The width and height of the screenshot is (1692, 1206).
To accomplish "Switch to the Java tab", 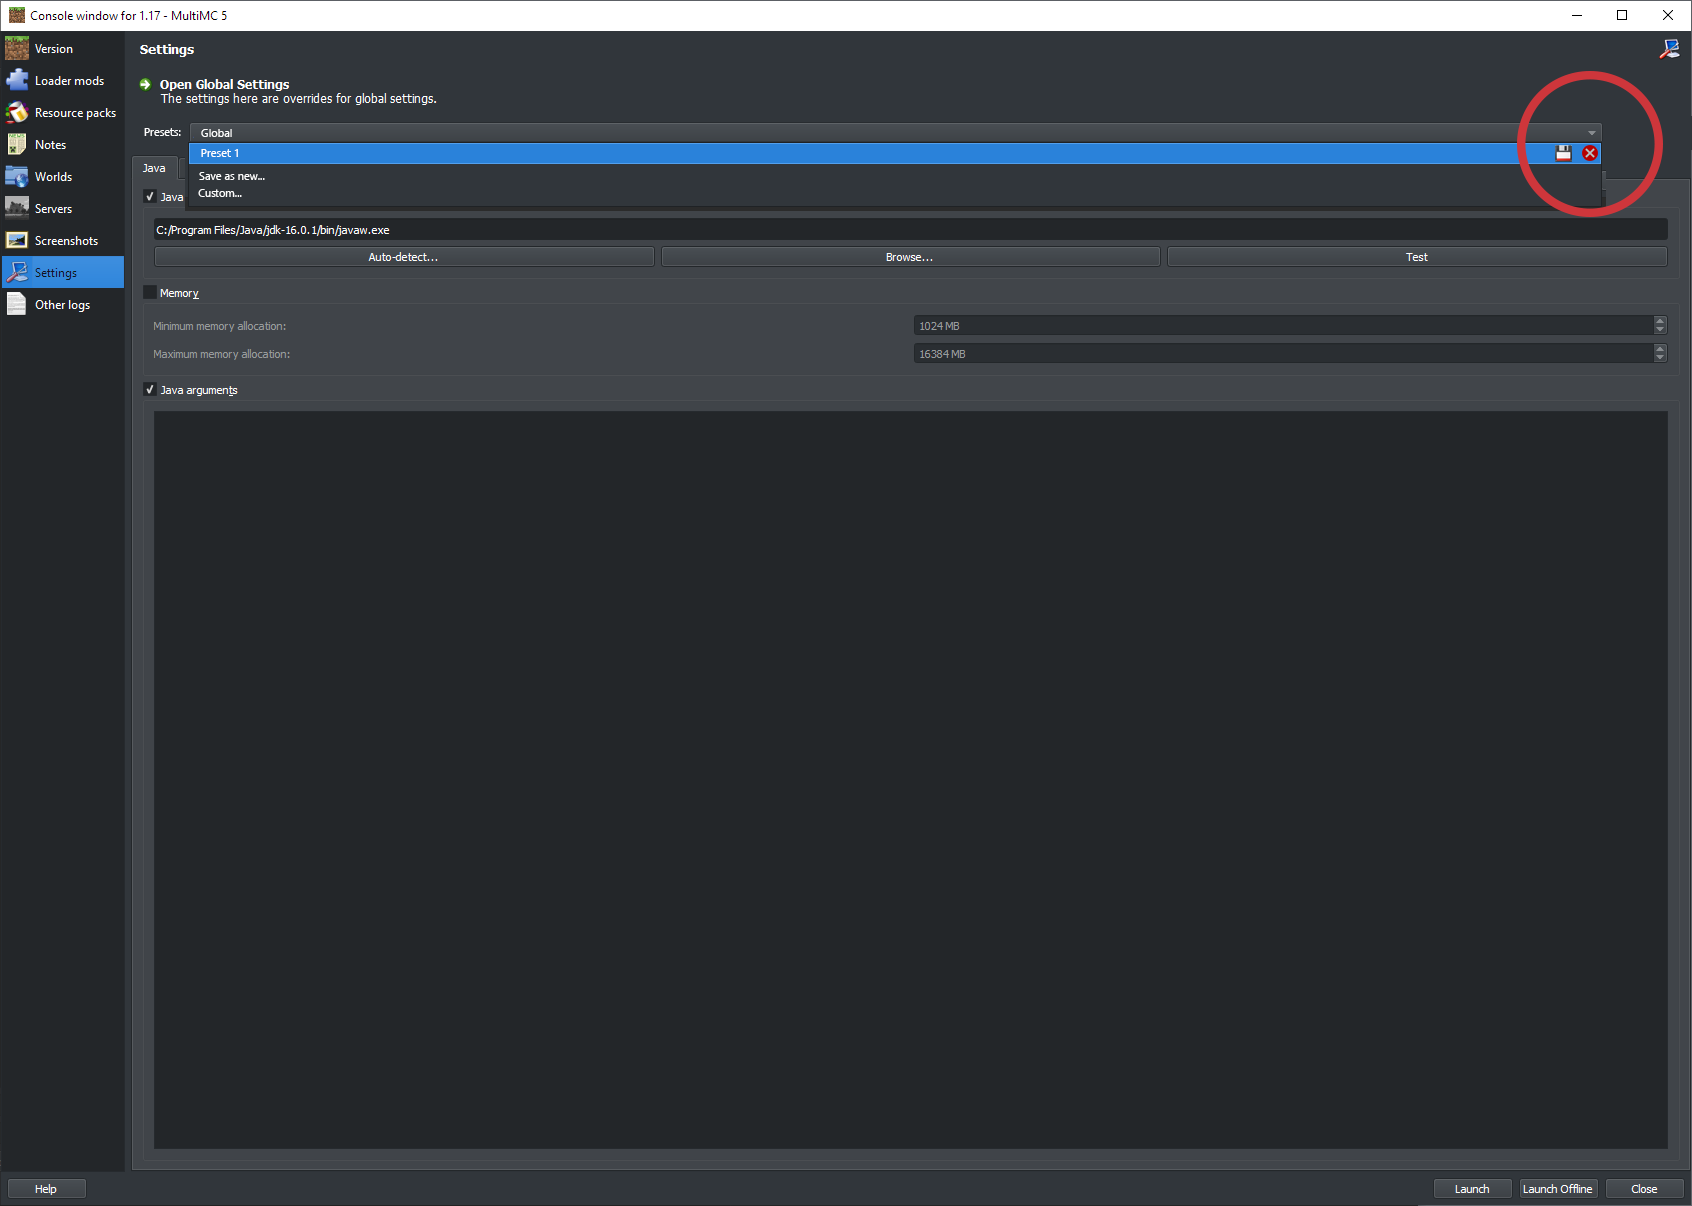I will coord(155,168).
